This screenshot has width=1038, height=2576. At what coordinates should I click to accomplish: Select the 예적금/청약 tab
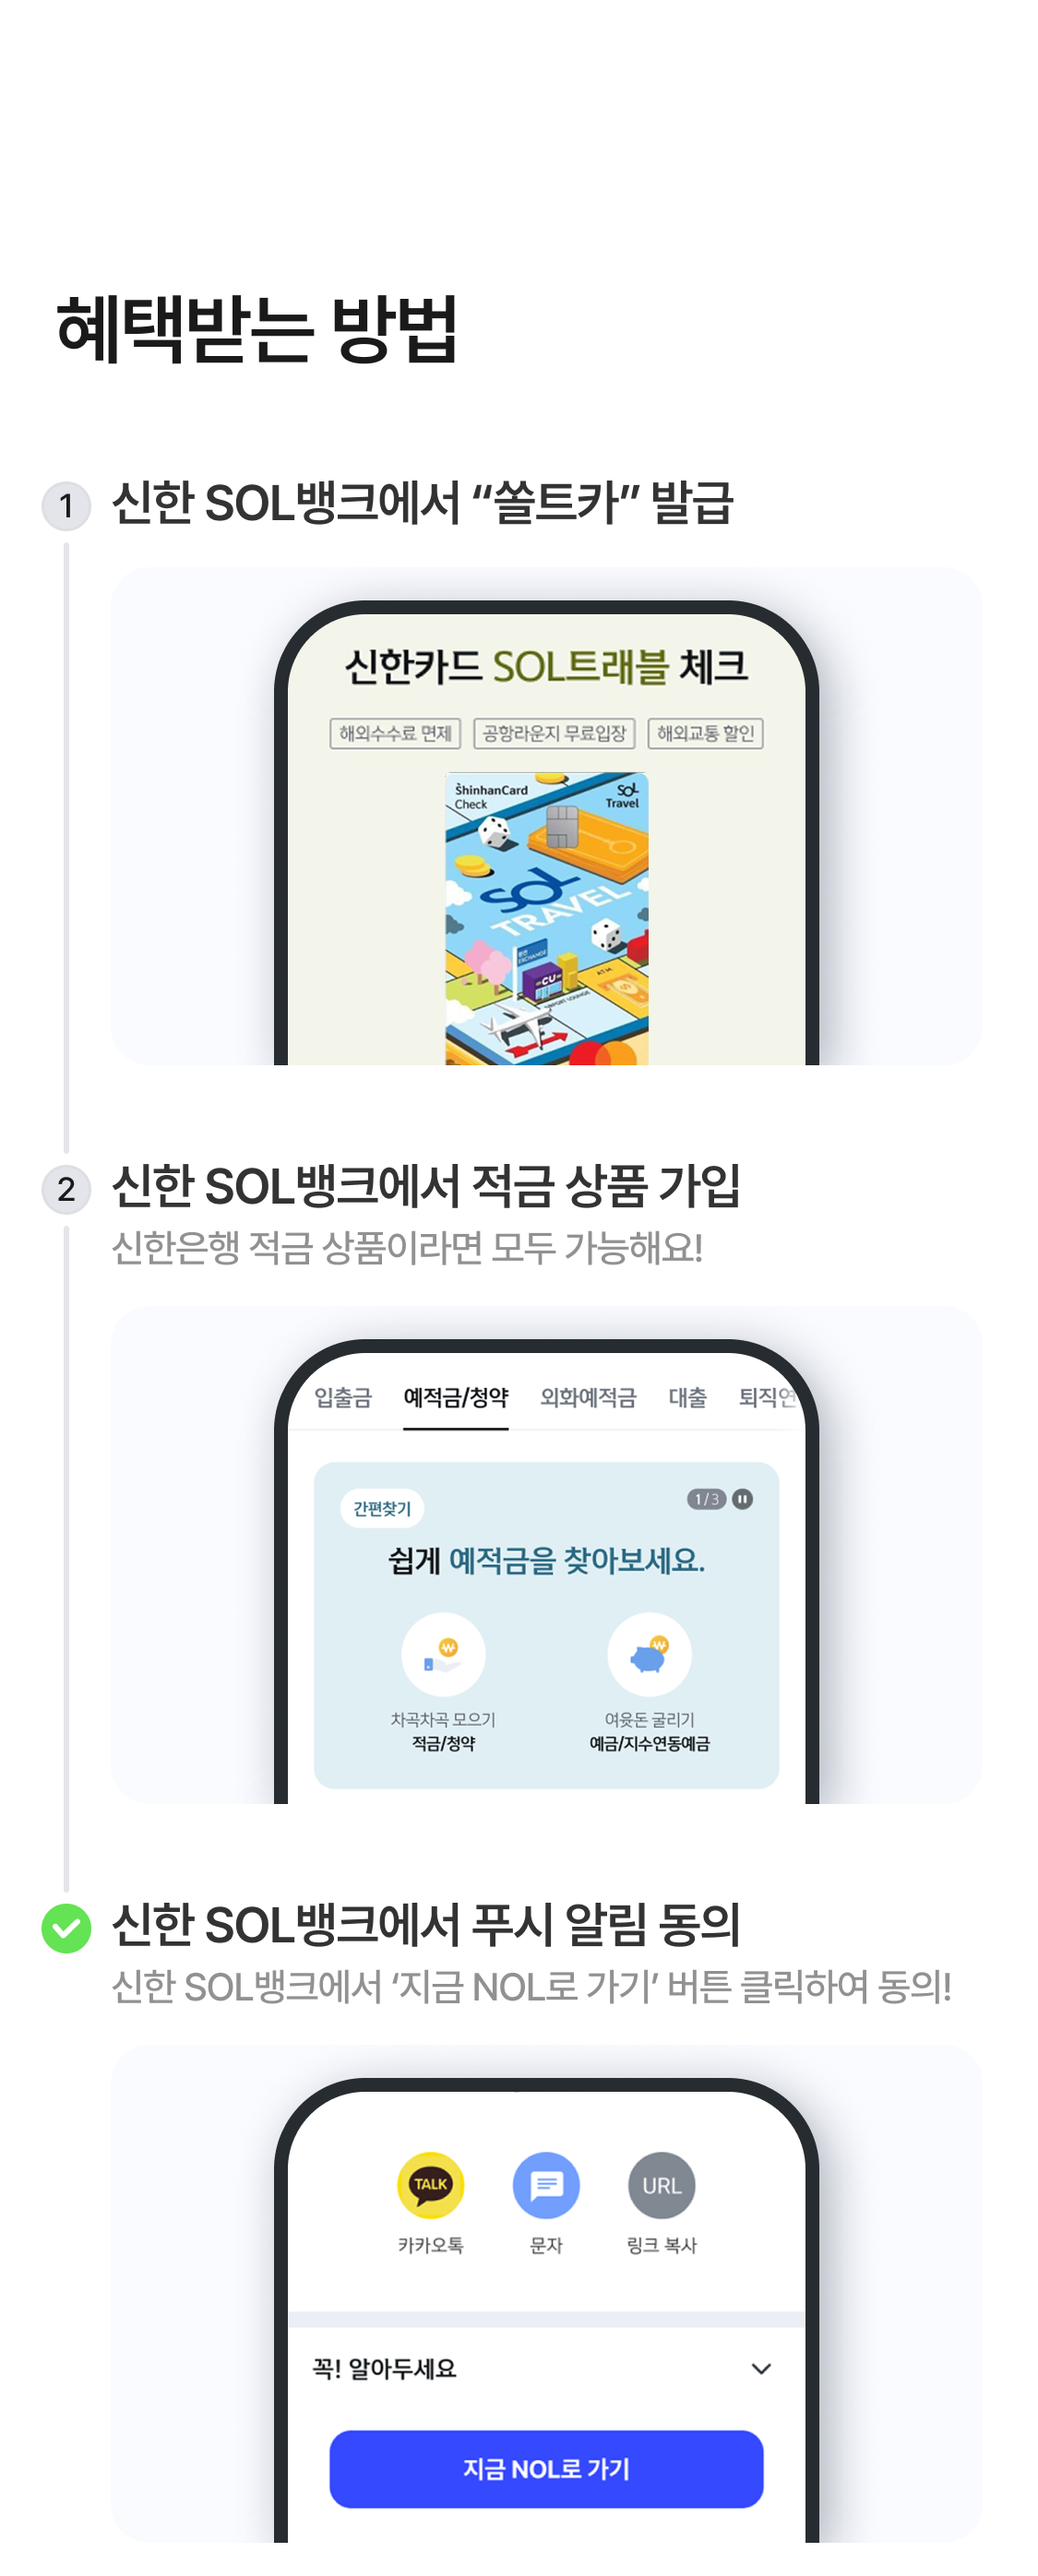point(456,1397)
